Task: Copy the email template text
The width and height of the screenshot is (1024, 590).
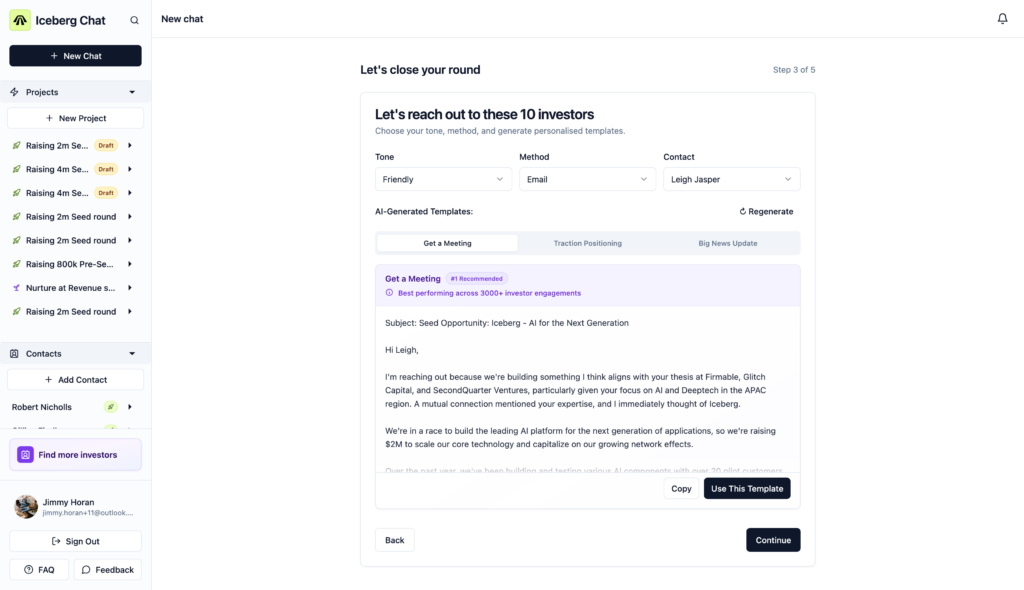Action: click(x=681, y=489)
